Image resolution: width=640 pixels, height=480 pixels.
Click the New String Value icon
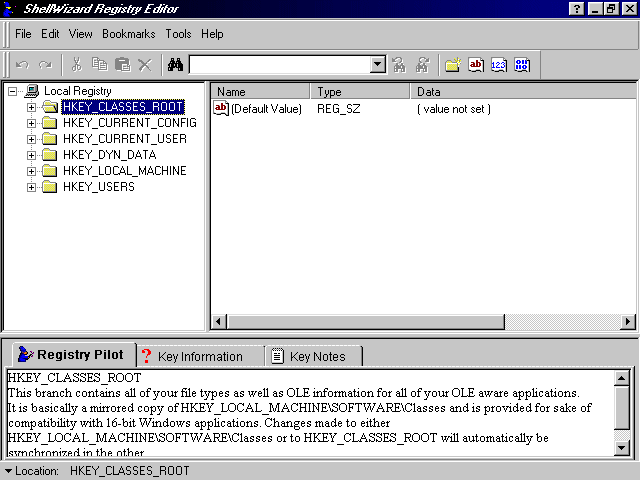coord(476,65)
